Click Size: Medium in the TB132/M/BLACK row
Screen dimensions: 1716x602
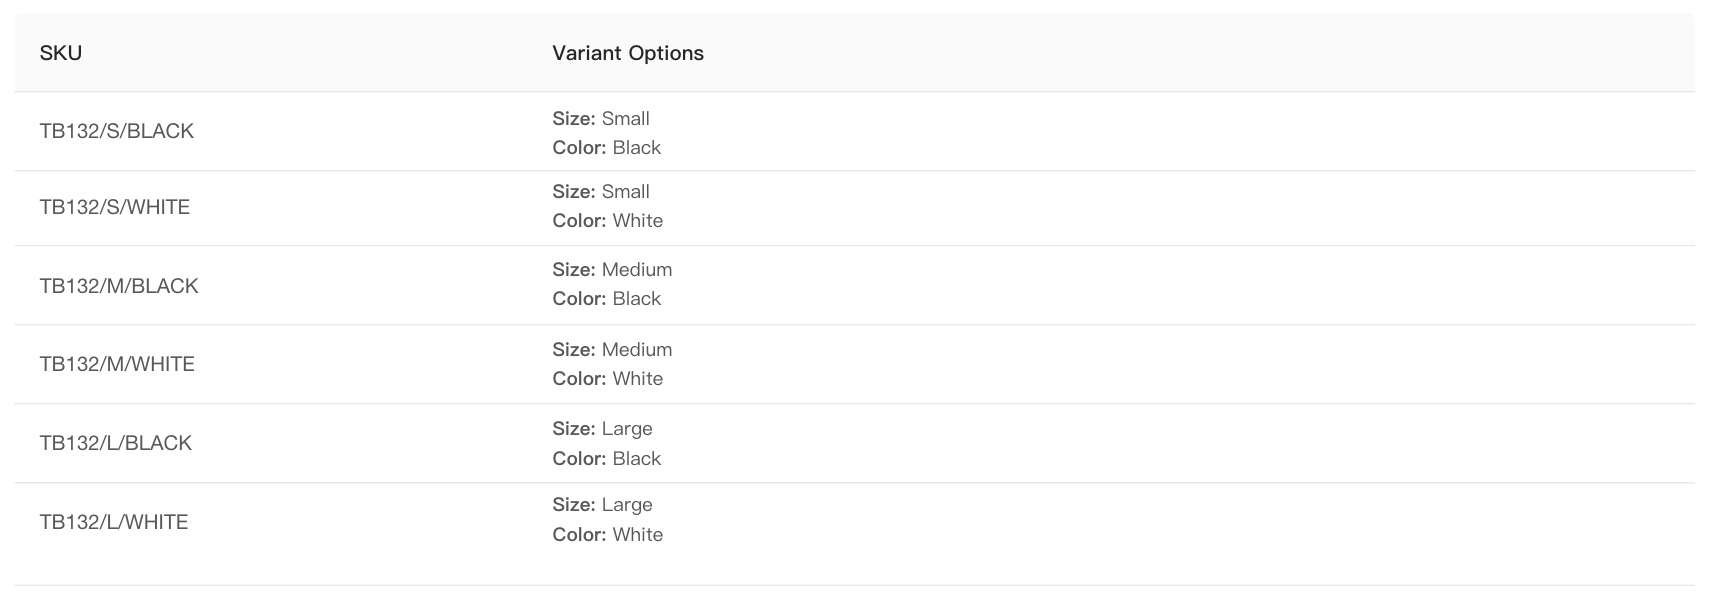(612, 270)
